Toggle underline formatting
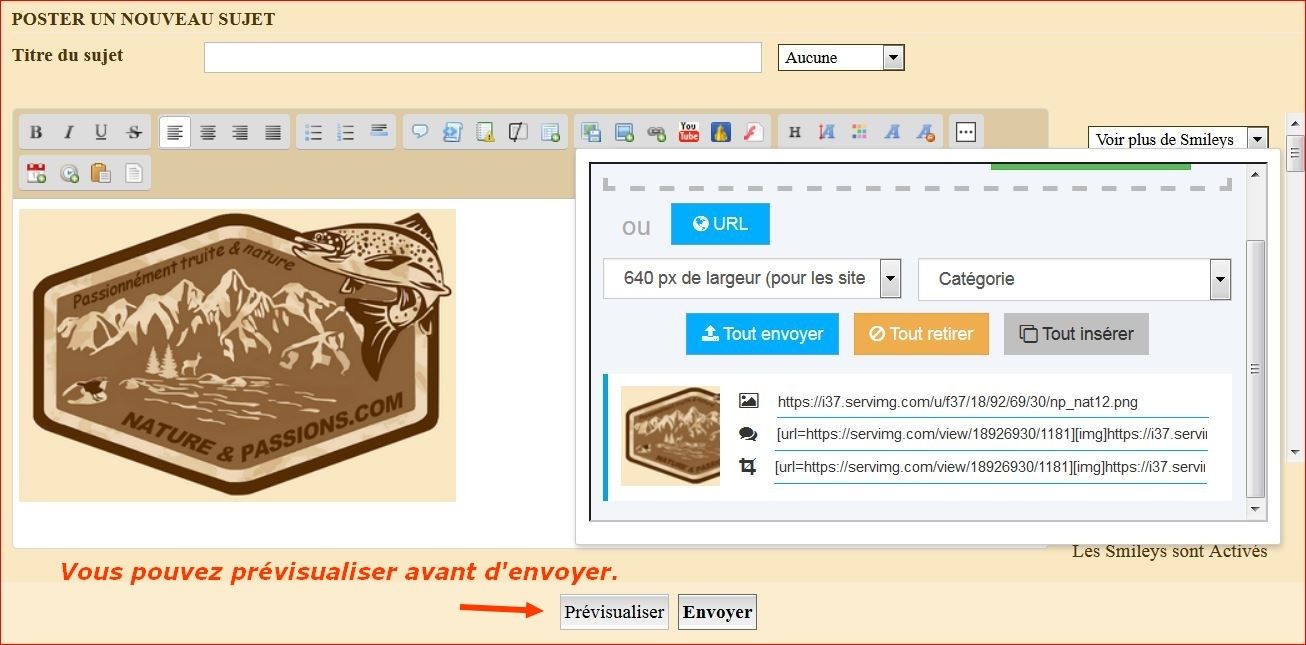The image size is (1306, 645). (101, 132)
